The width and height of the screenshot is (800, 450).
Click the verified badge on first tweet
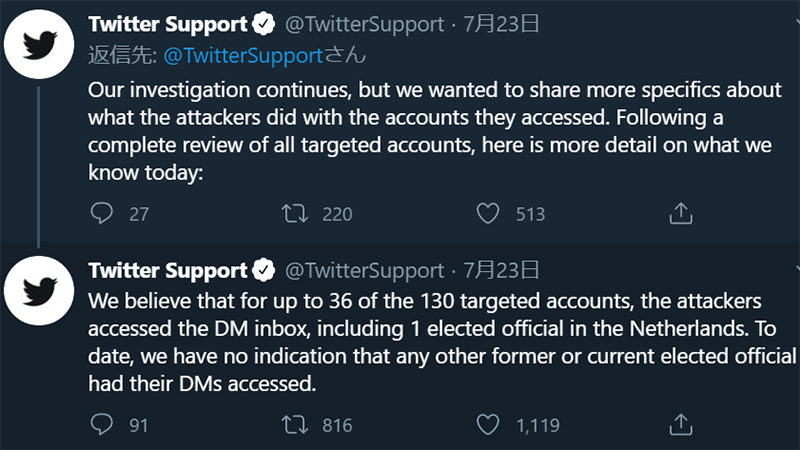point(265,24)
